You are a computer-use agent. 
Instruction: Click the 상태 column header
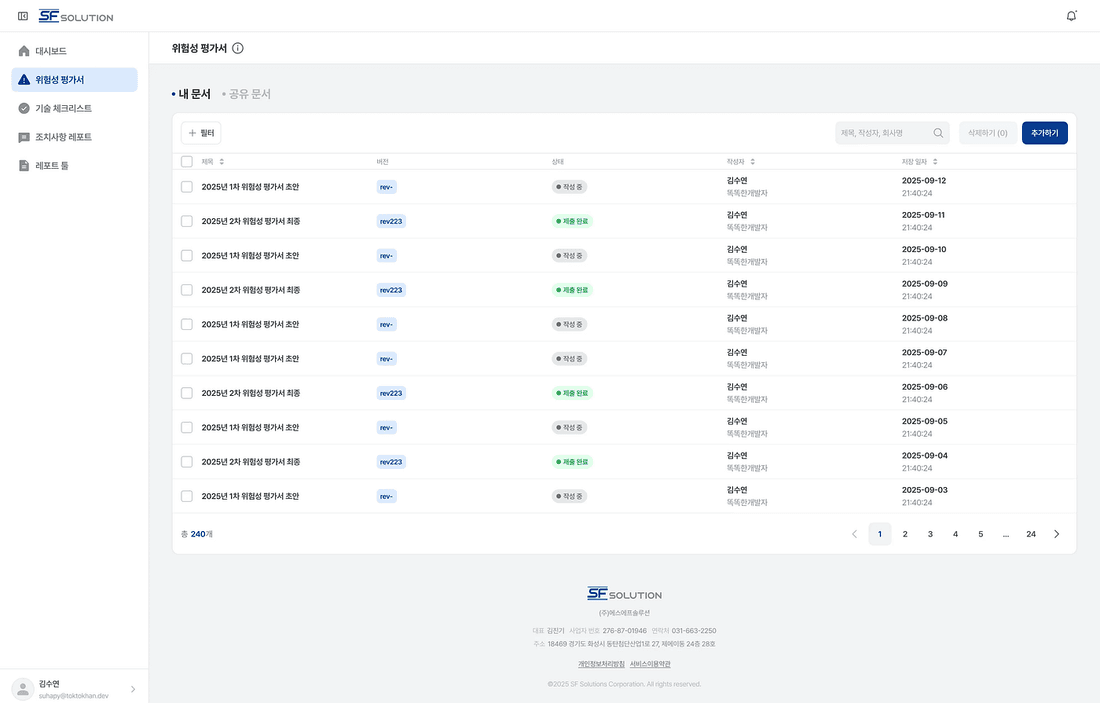pyautogui.click(x=558, y=162)
